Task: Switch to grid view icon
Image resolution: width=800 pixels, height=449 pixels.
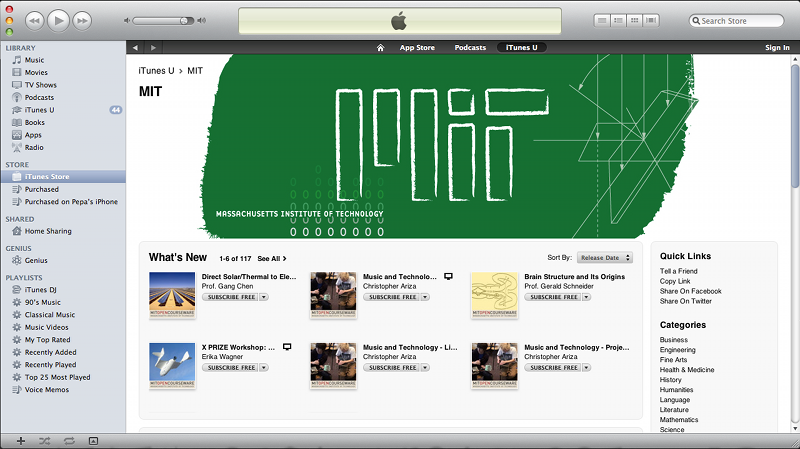Action: pyautogui.click(x=635, y=20)
